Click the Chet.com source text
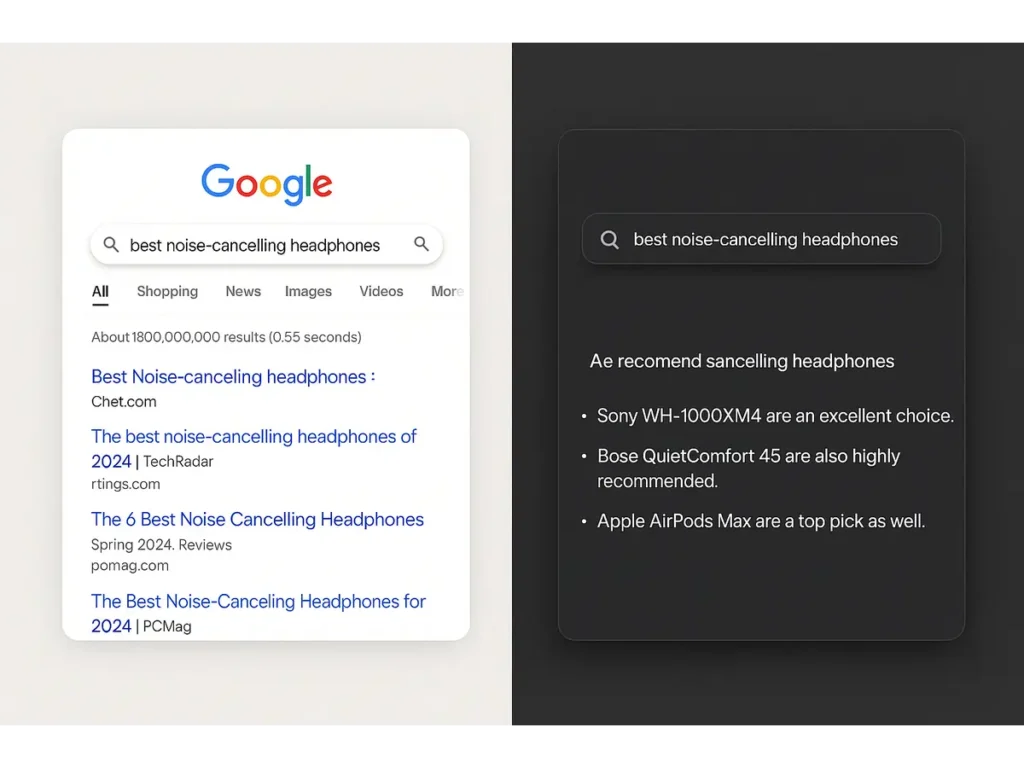Image resolution: width=1024 pixels, height=768 pixels. (x=124, y=402)
